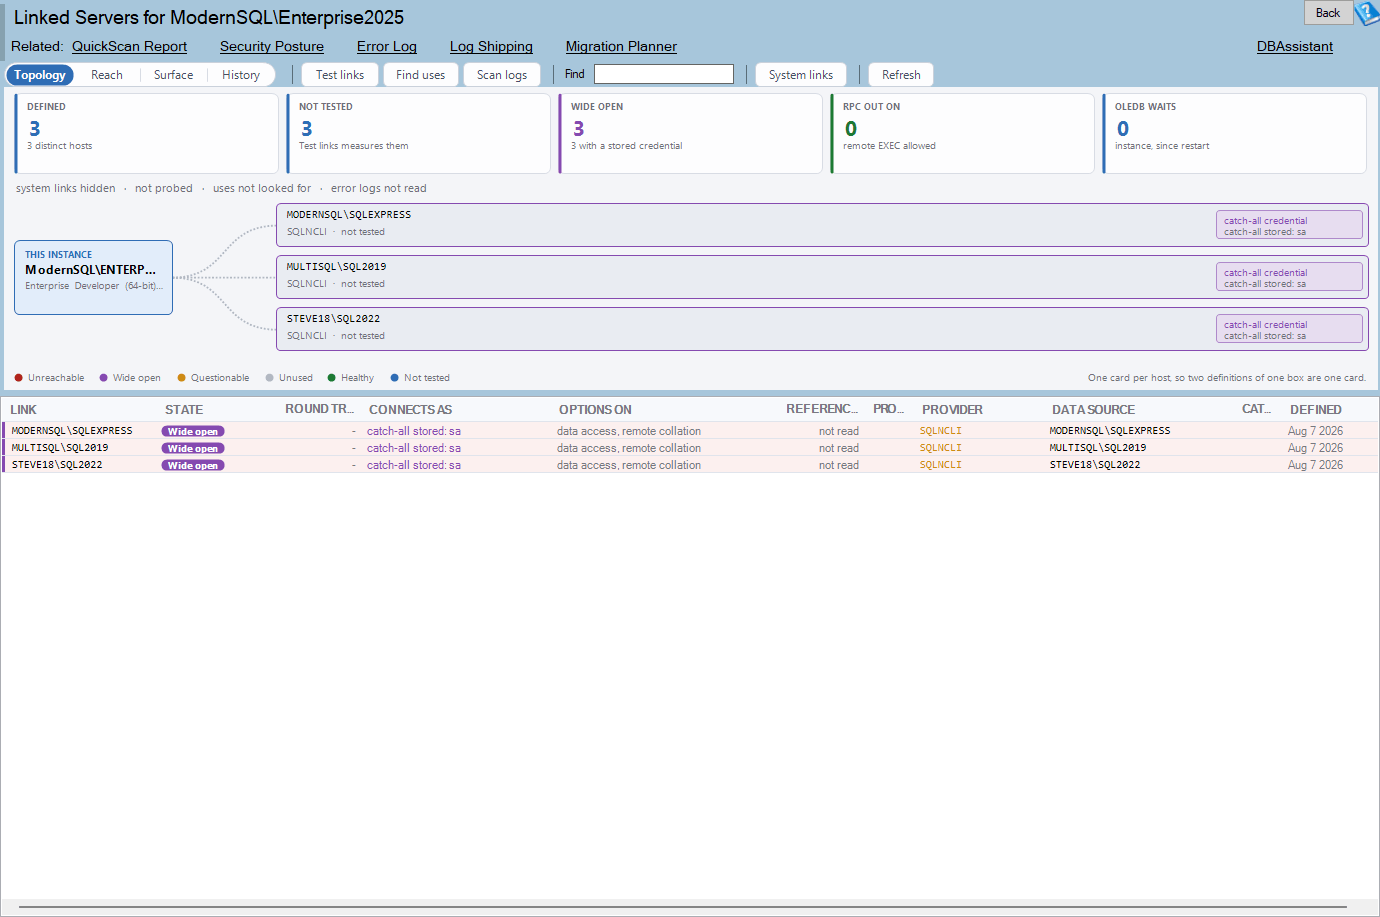Click Wide open badge in MODERNSQL\SQLEXPRESS row
The height and width of the screenshot is (917, 1380).
[193, 432]
